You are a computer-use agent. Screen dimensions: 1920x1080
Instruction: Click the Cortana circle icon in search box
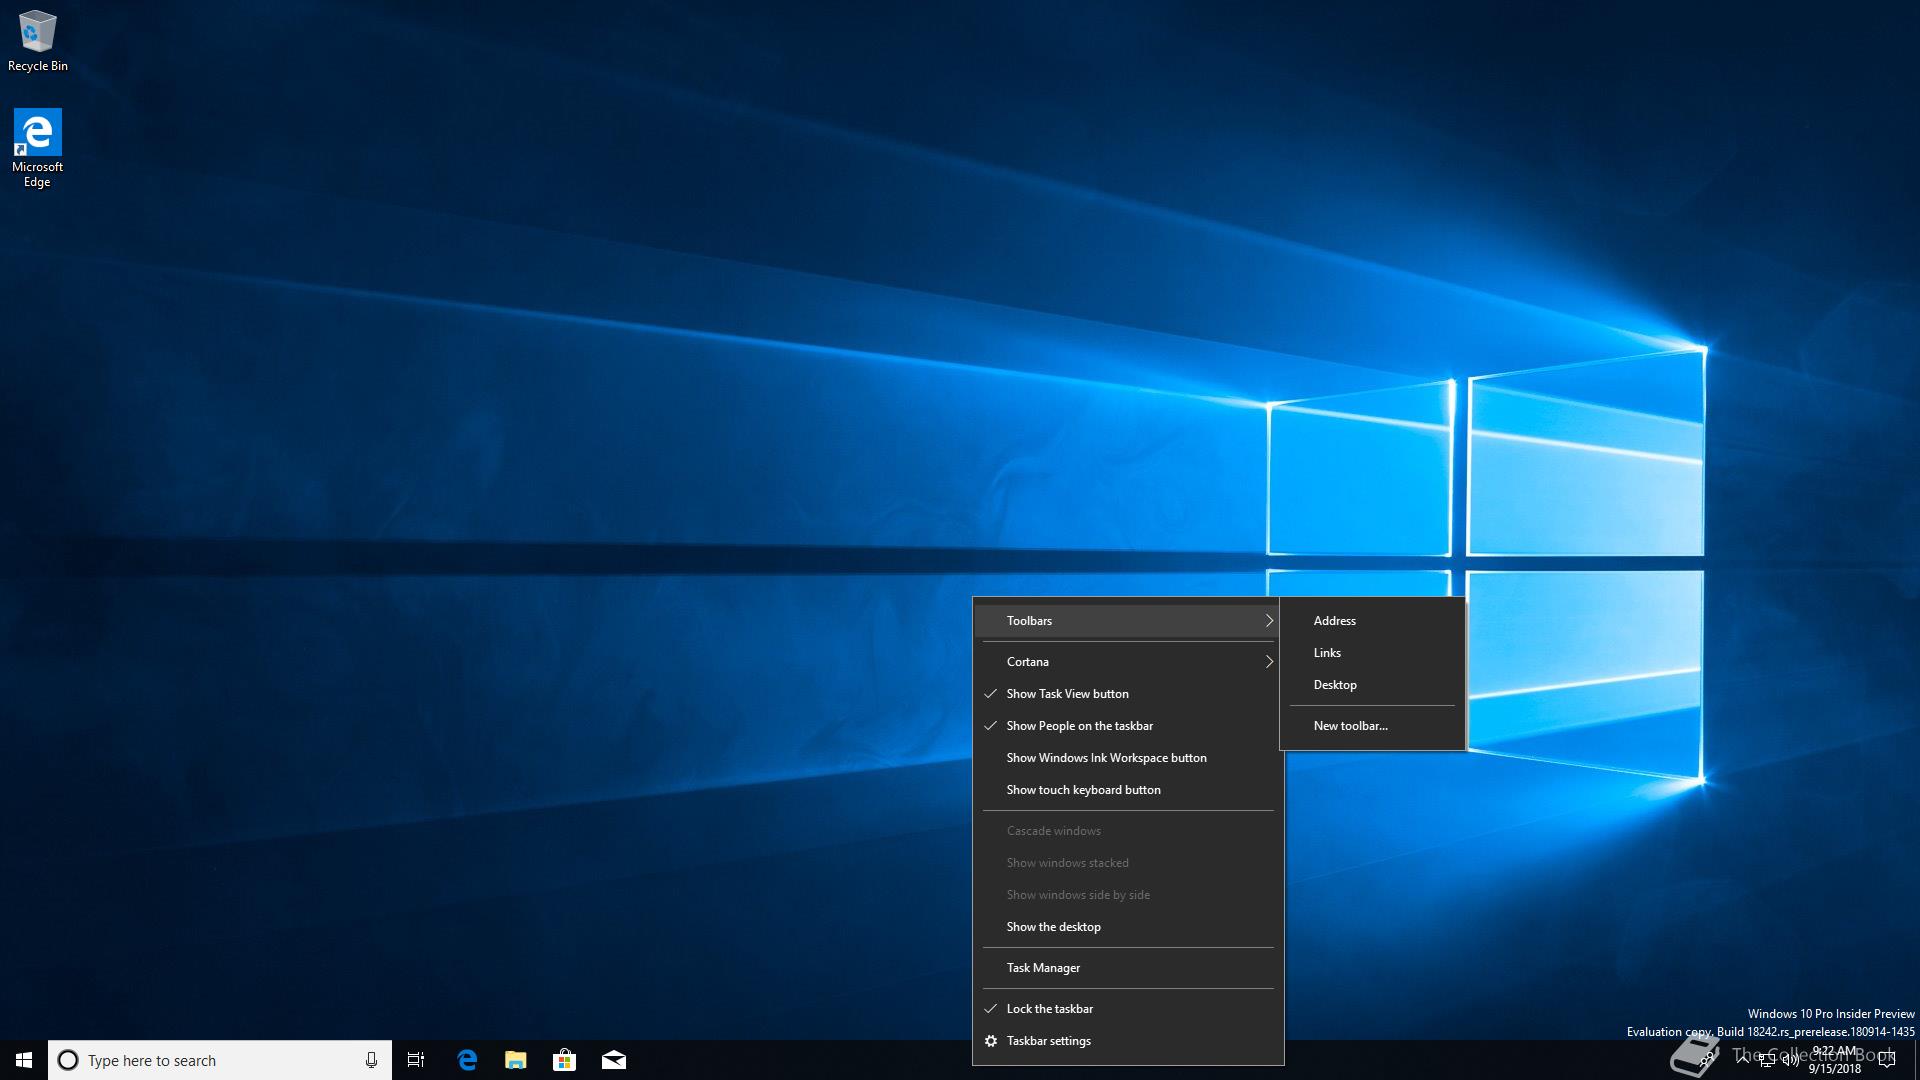[x=68, y=1060]
